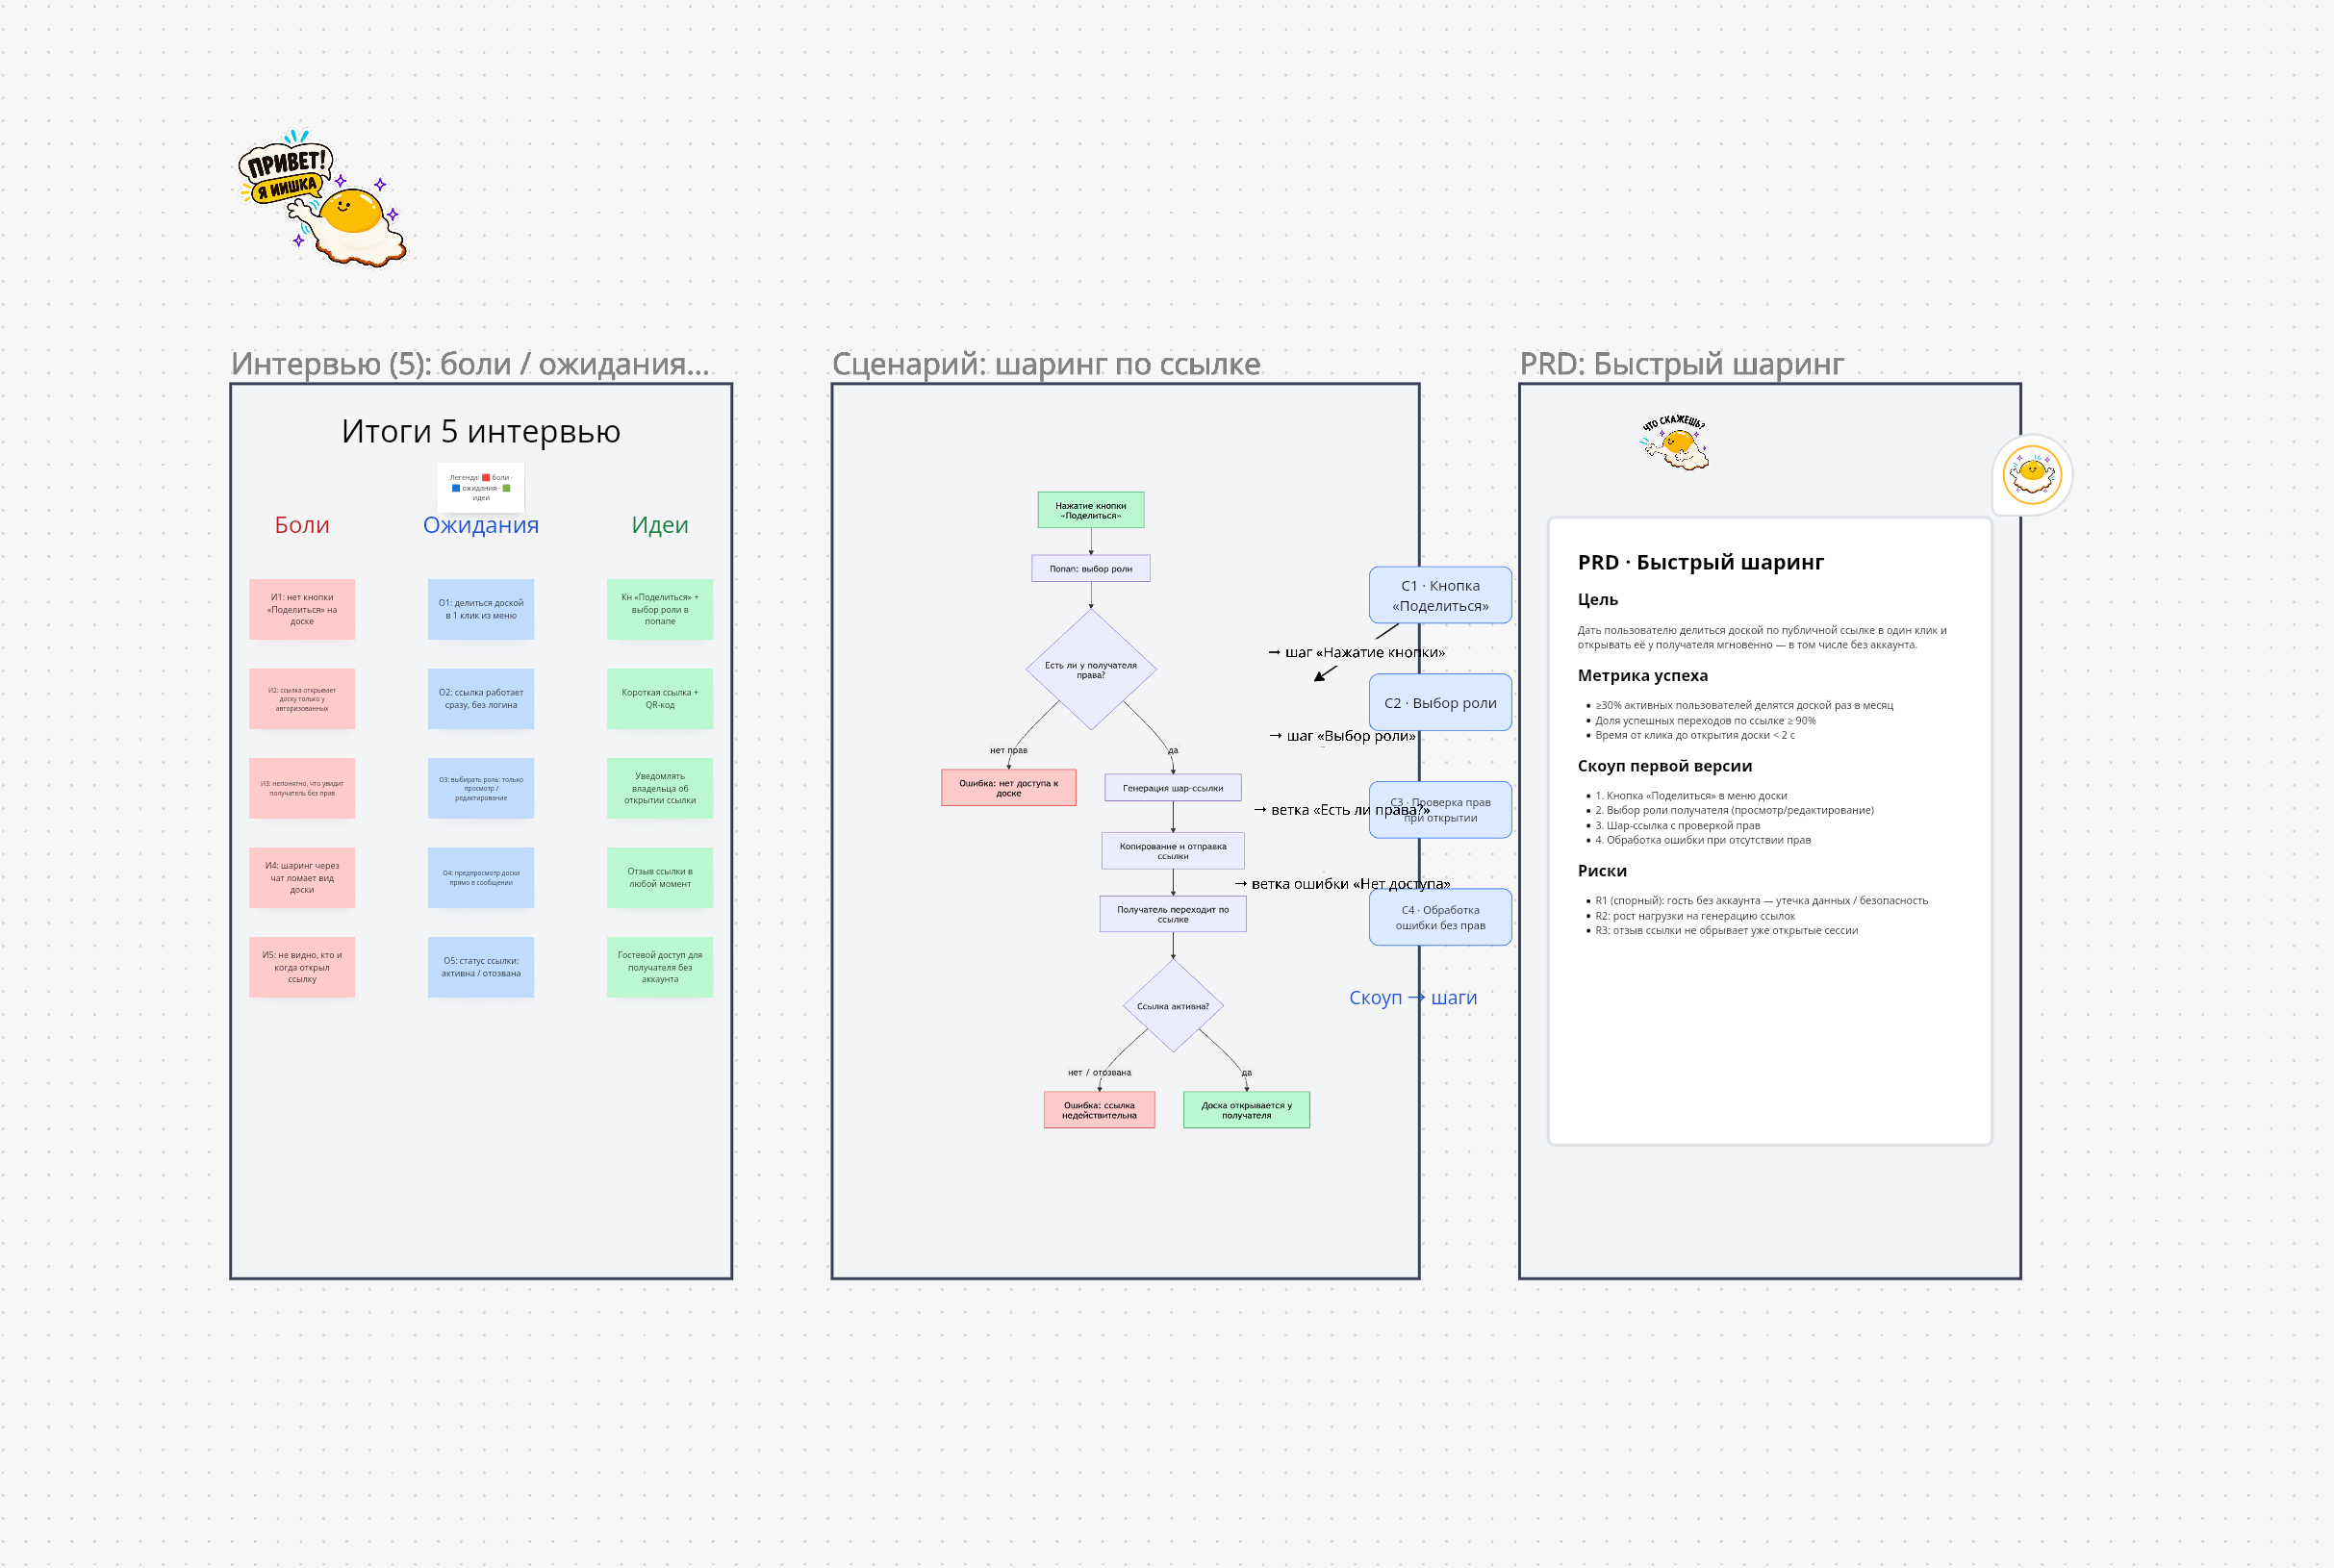Select the green node «Доска открывается у получателя»
Image resolution: width=2334 pixels, height=1568 pixels.
coord(1246,1110)
